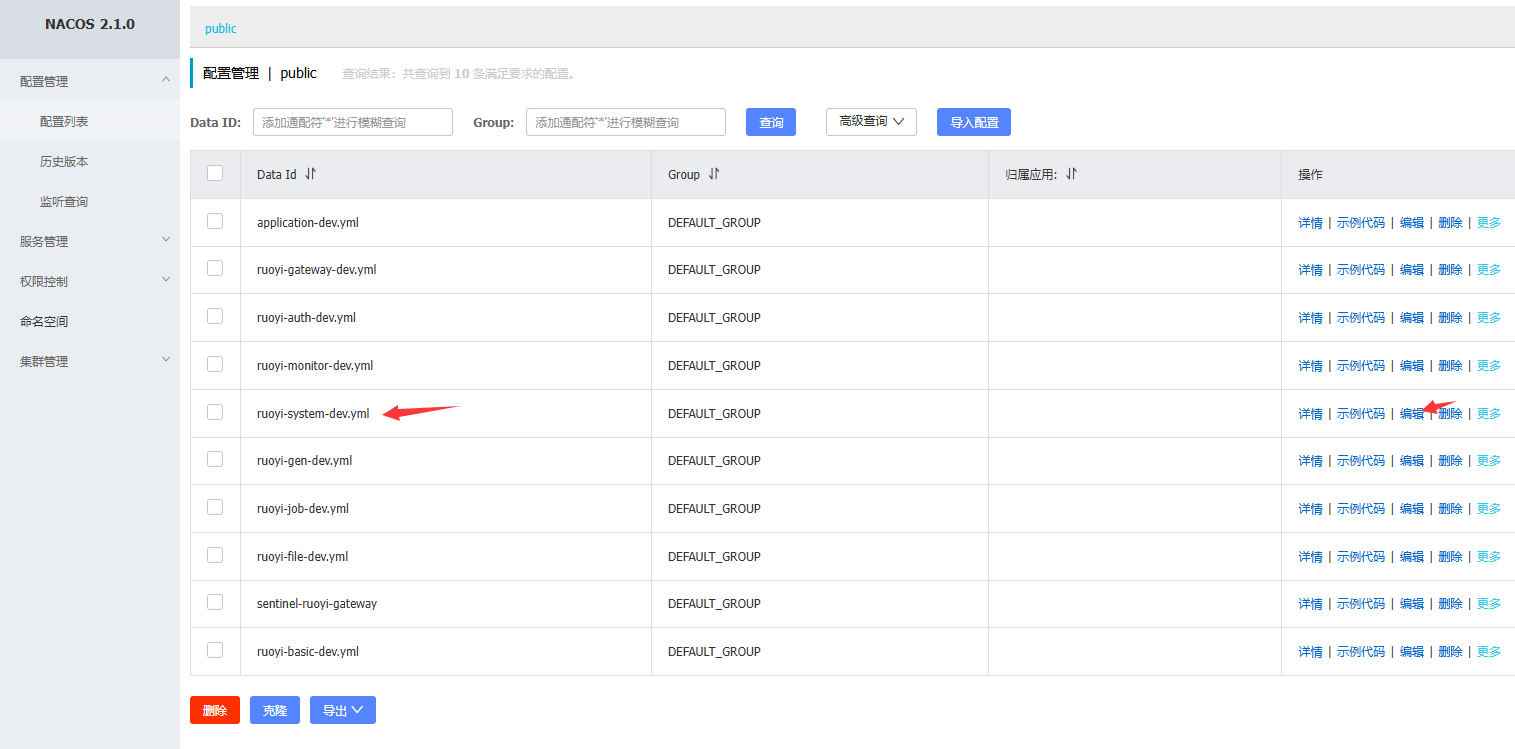Open the 高级查询 advanced query dropdown
The image size is (1515, 749).
tap(871, 122)
